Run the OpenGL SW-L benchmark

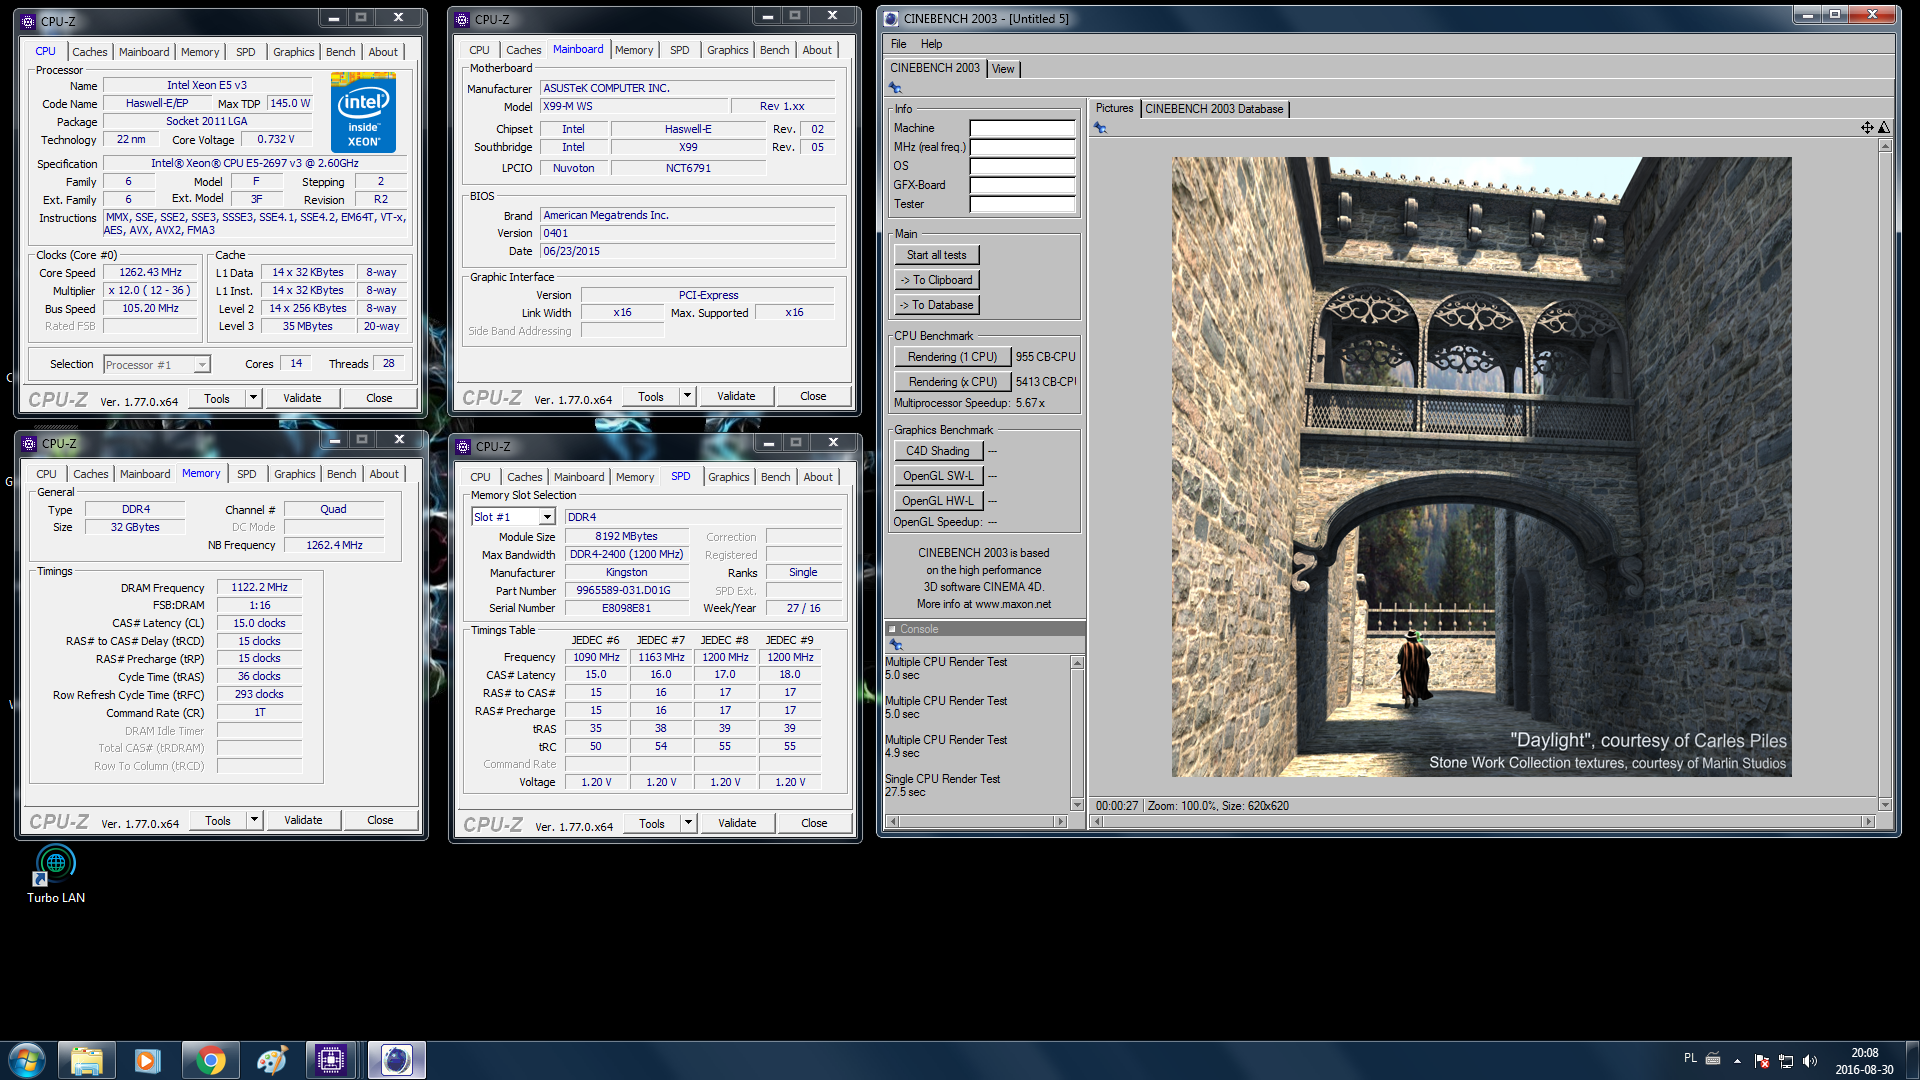click(938, 476)
